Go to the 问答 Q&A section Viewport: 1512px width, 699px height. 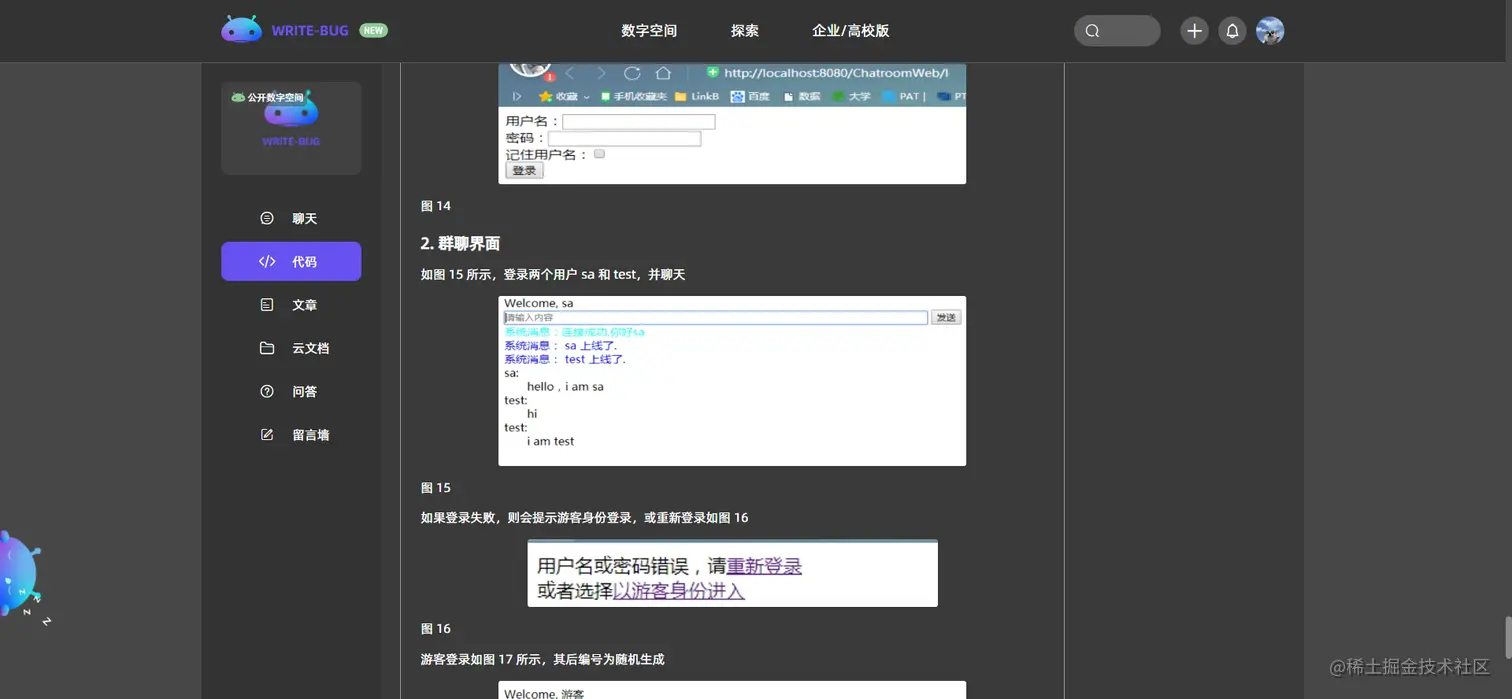pyautogui.click(x=291, y=391)
